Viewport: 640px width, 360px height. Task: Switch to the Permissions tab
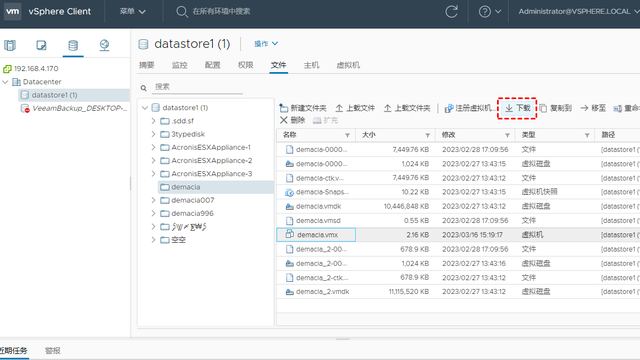245,65
